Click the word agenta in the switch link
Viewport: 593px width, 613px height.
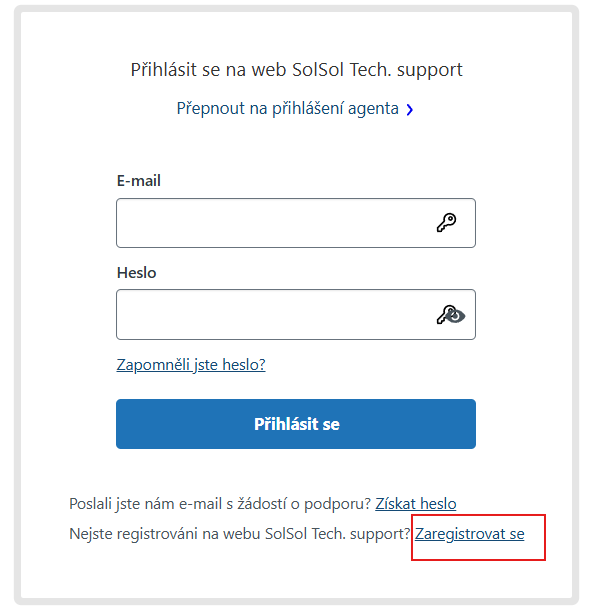(x=373, y=109)
